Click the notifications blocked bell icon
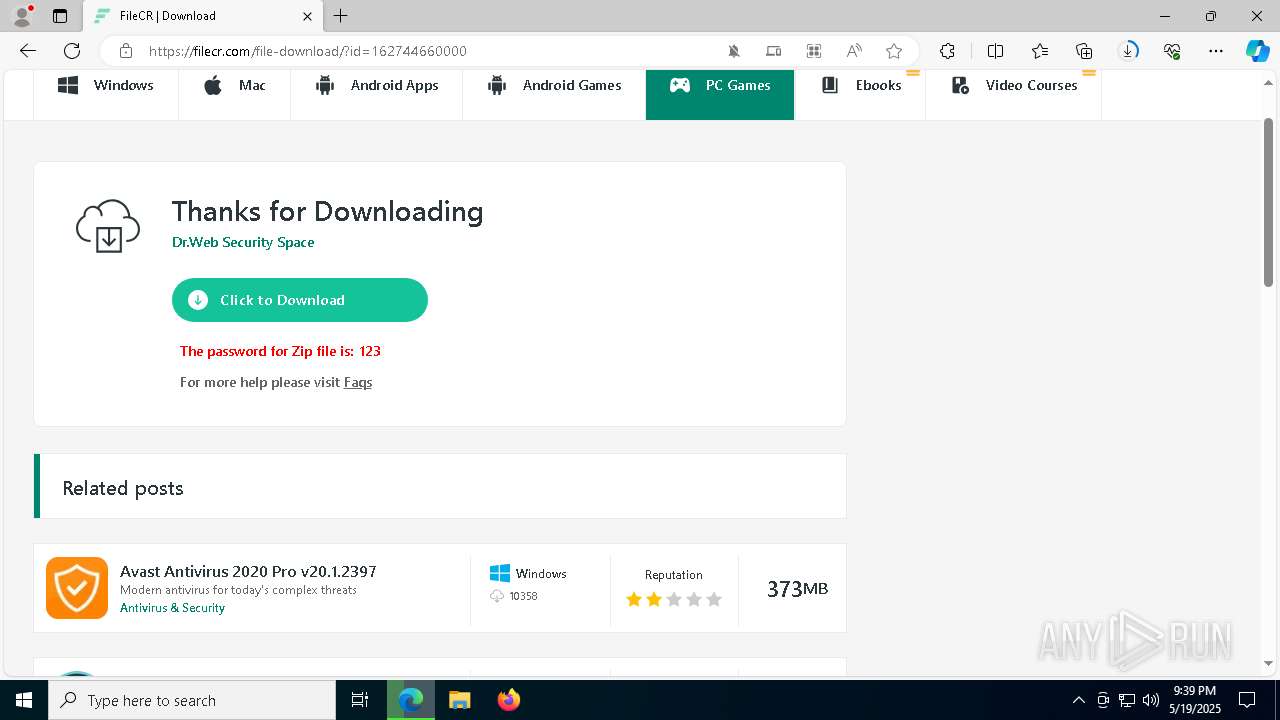This screenshot has height=720, width=1280. 734,51
